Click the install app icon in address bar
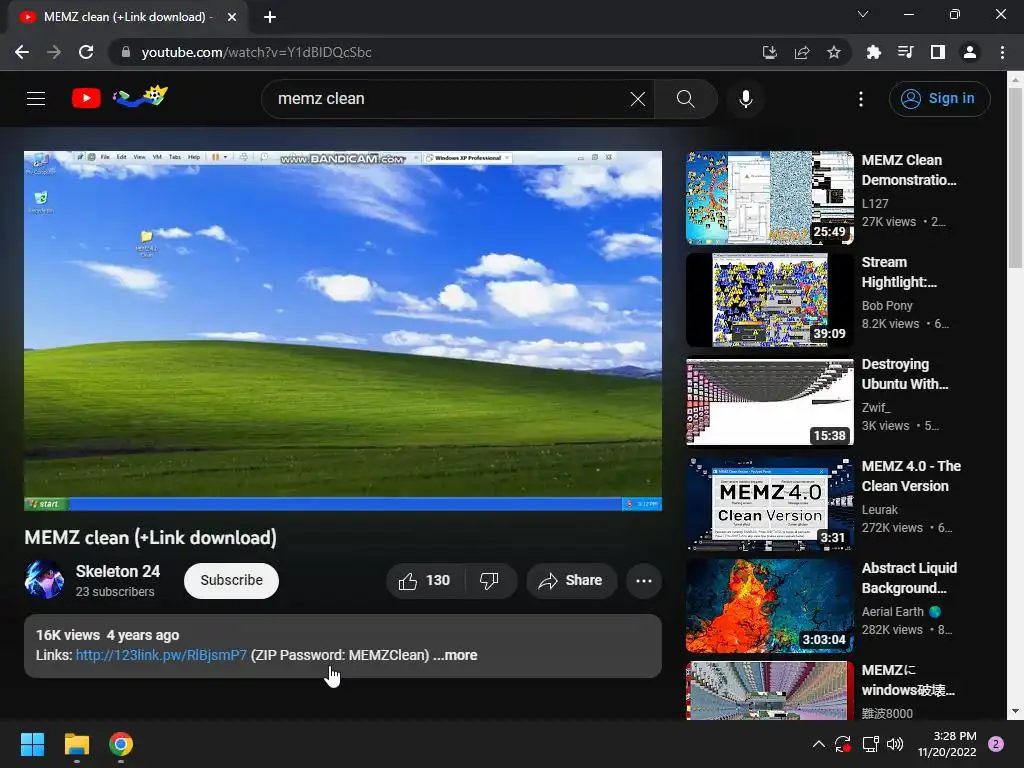 (770, 52)
